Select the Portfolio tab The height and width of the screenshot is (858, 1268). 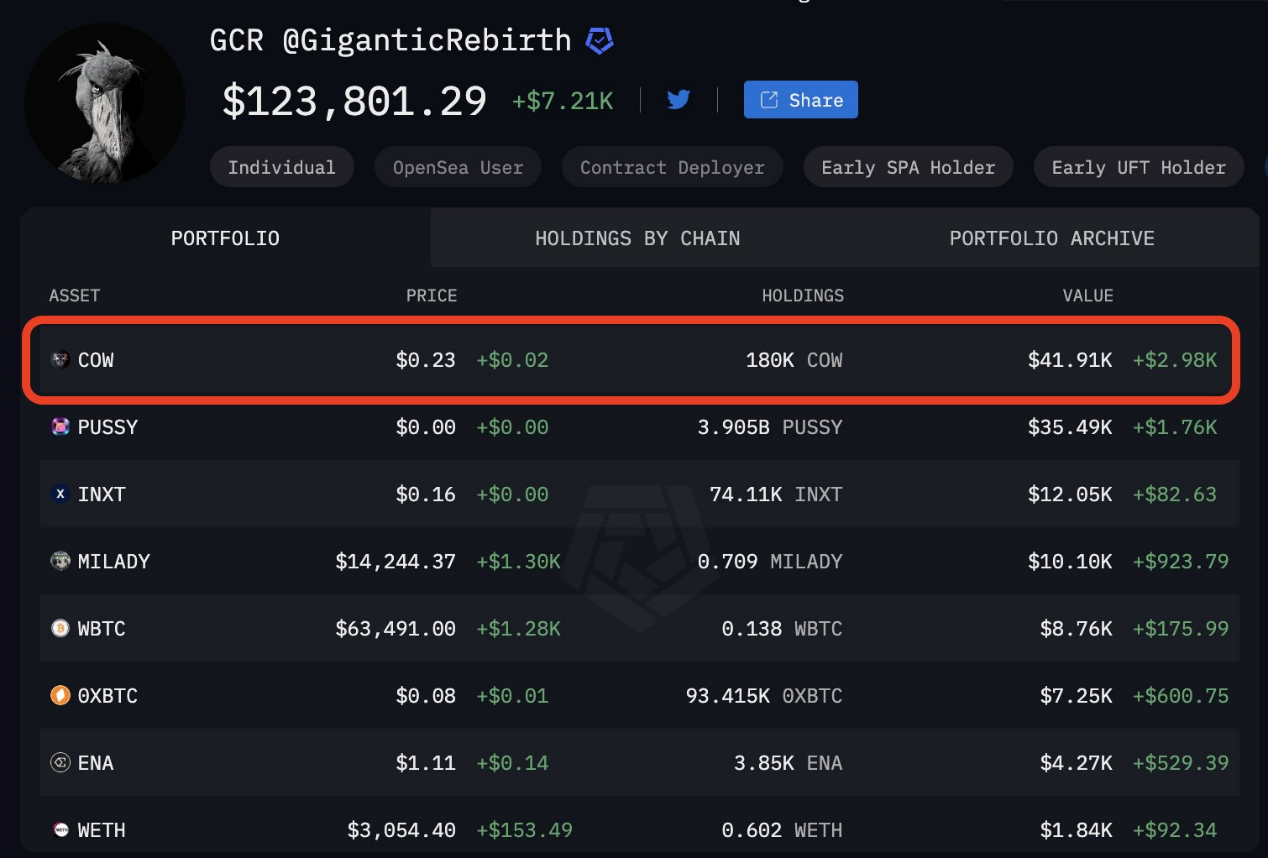pyautogui.click(x=225, y=238)
